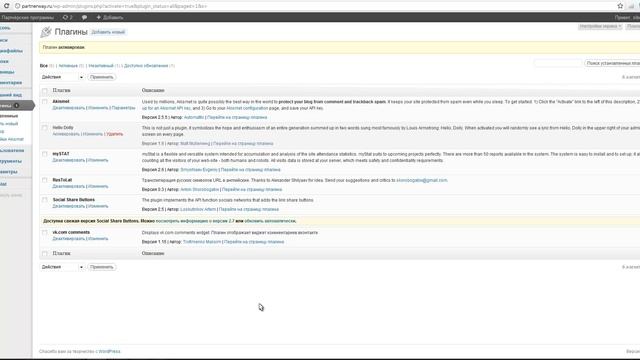Deactivate the Akismet plugin
Image resolution: width=640 pixels, height=360 pixels.
pyautogui.click(x=69, y=108)
